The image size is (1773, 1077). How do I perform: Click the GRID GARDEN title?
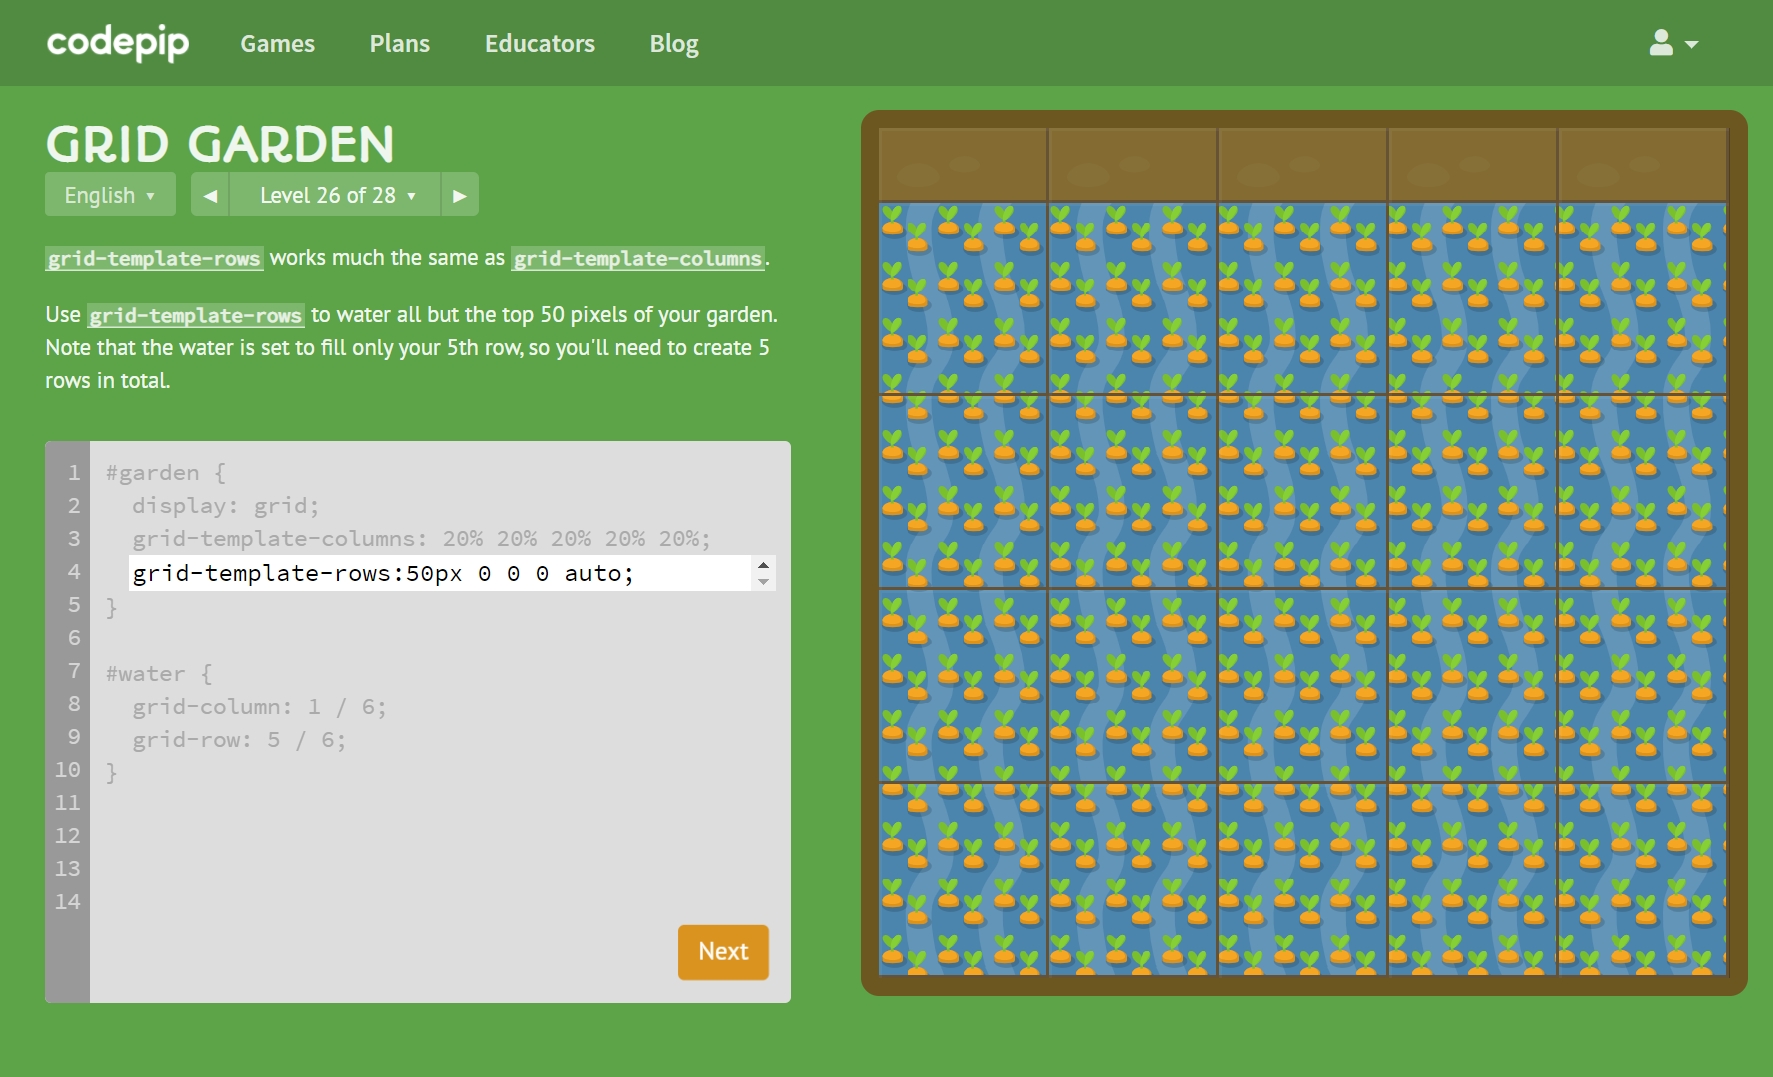tap(220, 144)
